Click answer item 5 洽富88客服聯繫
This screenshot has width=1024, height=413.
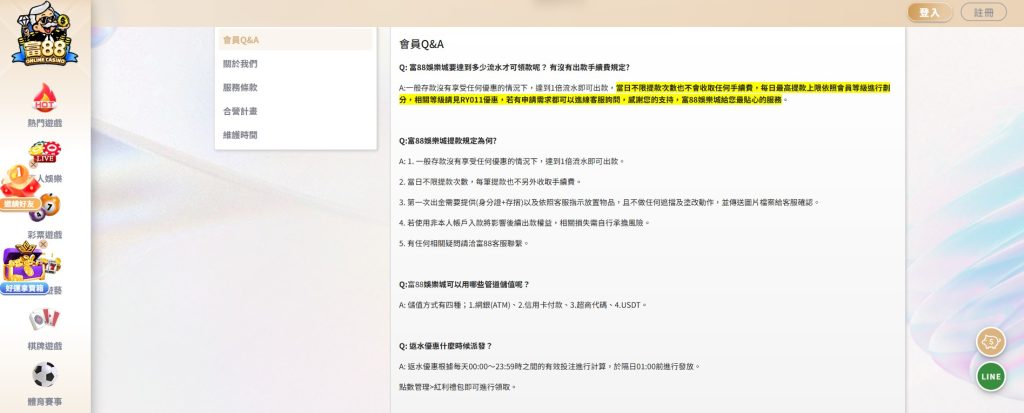[464, 244]
